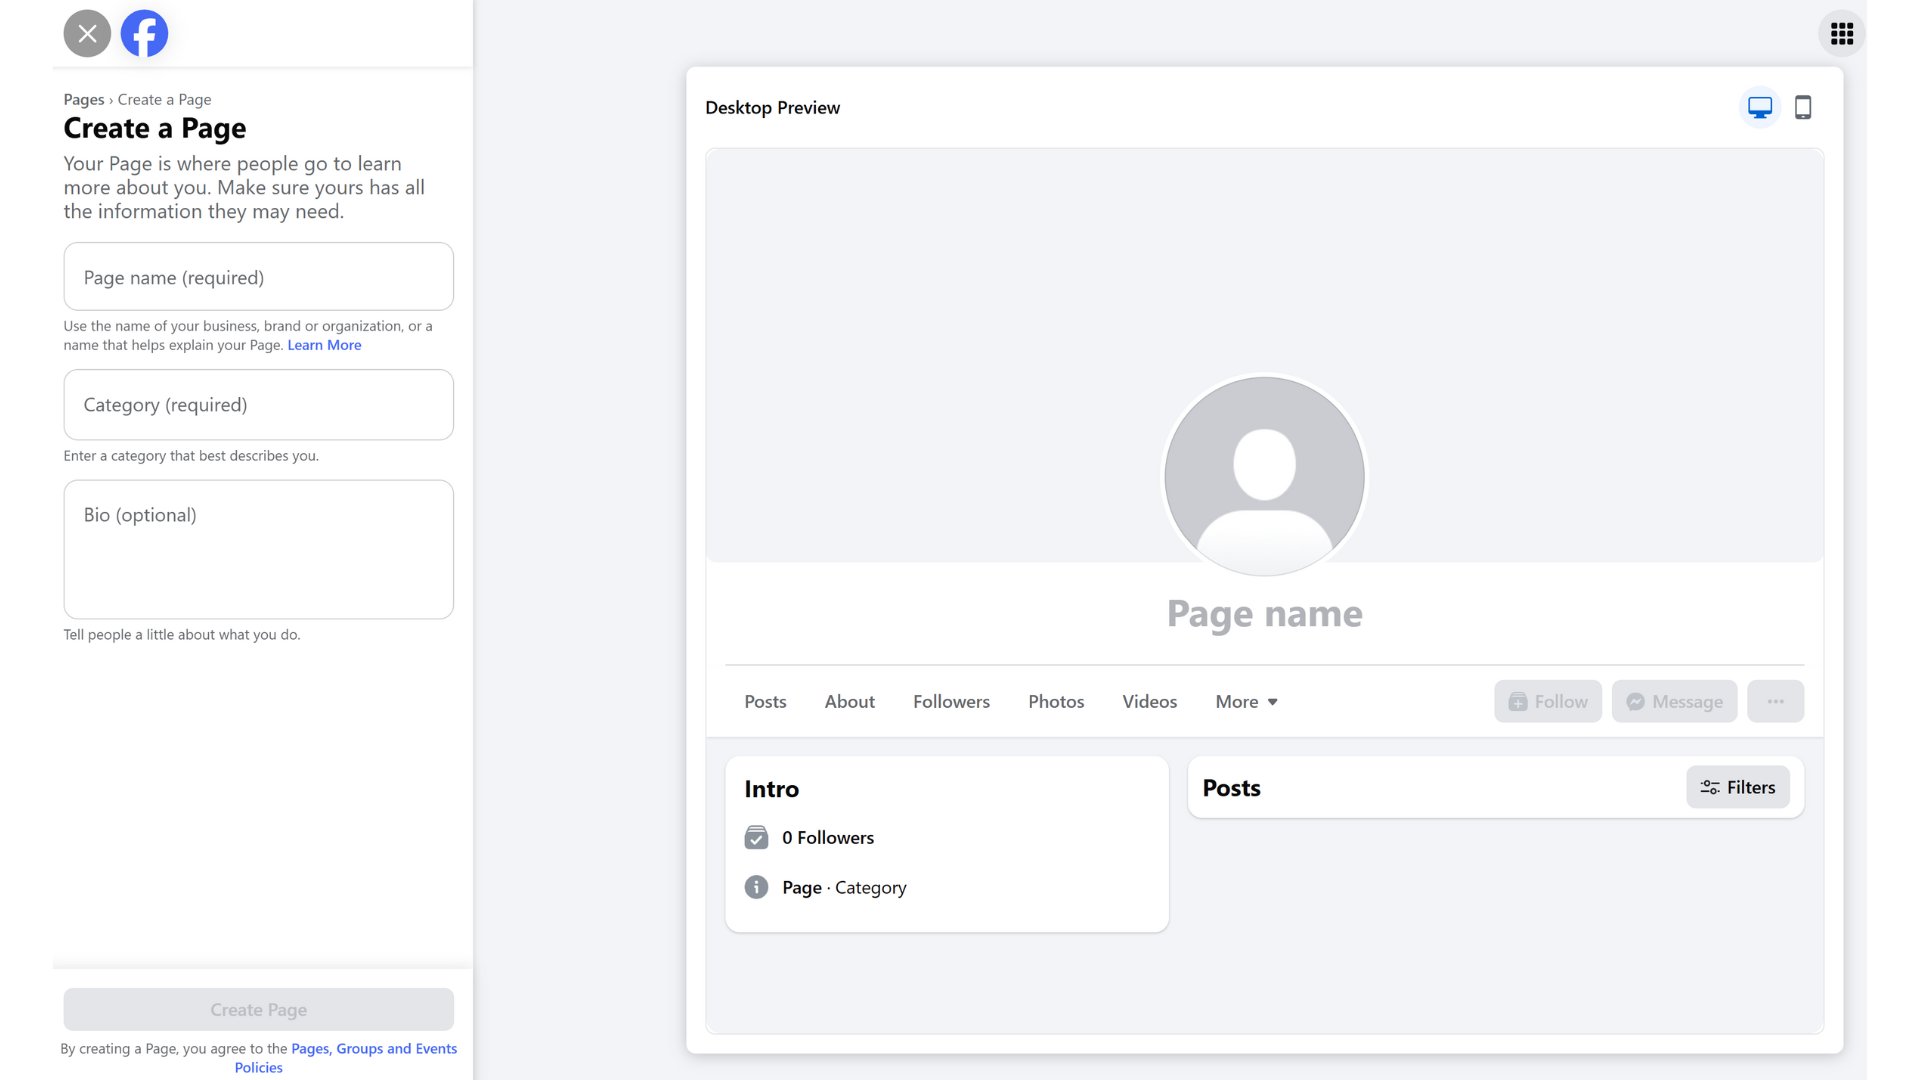Open the apps grid in top-right corner
The image size is (1920, 1080).
1842,33
